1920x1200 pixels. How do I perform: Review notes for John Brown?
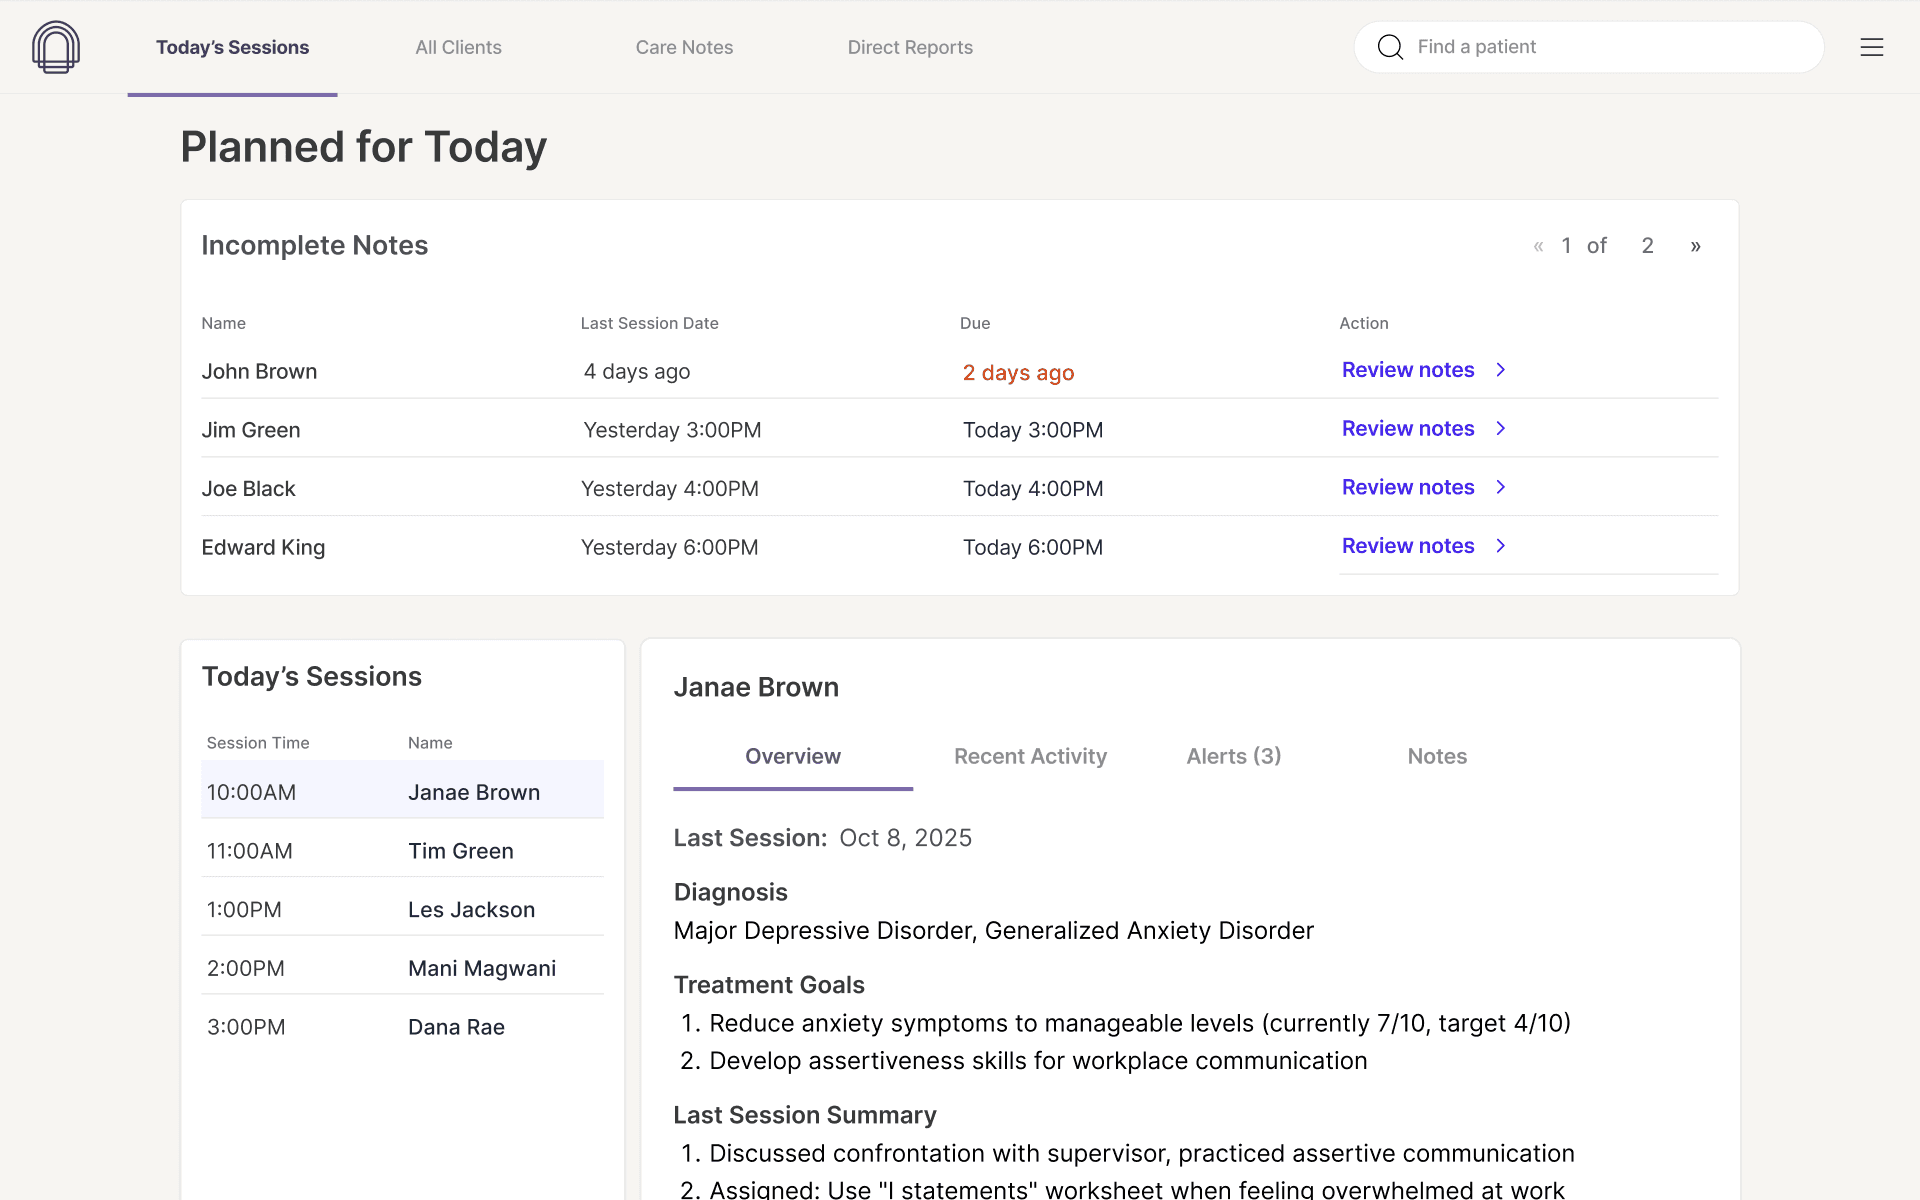1407,370
